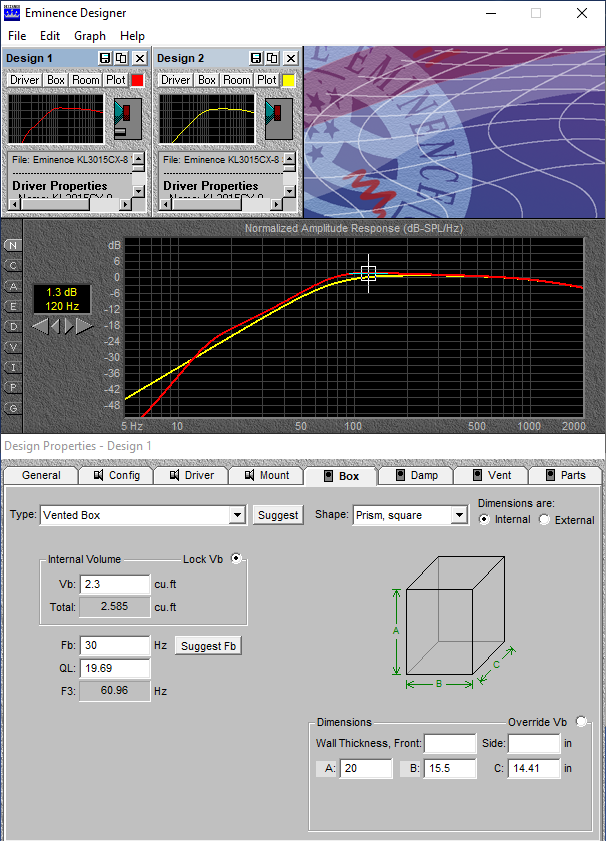
Task: Click the Fb frequency input field
Action: click(115, 645)
